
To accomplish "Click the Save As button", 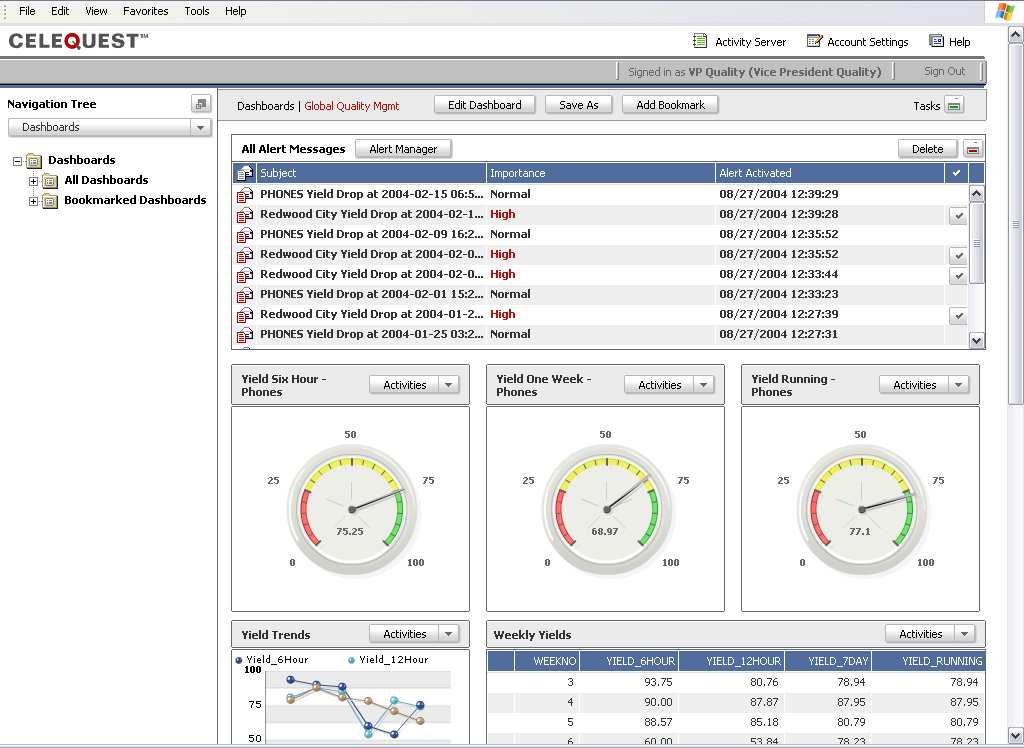I will [x=579, y=105].
